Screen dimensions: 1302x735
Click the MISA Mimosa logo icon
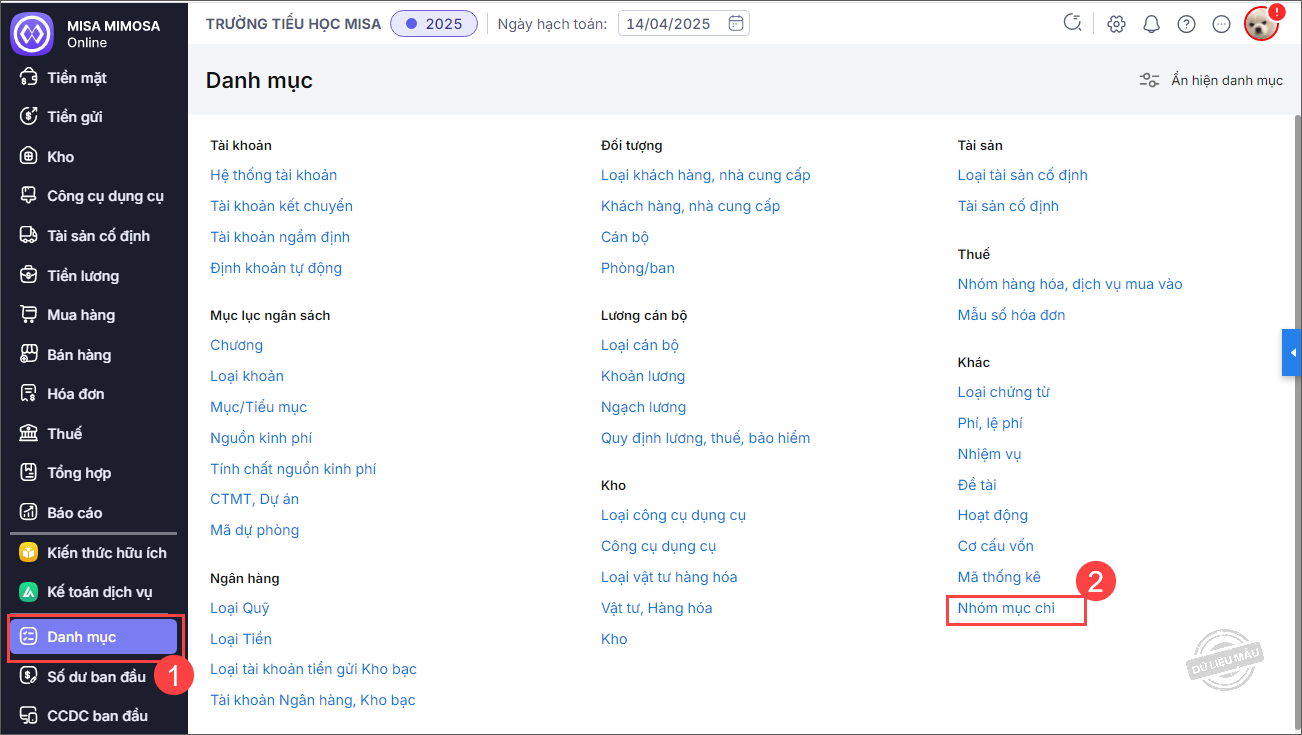[x=31, y=33]
